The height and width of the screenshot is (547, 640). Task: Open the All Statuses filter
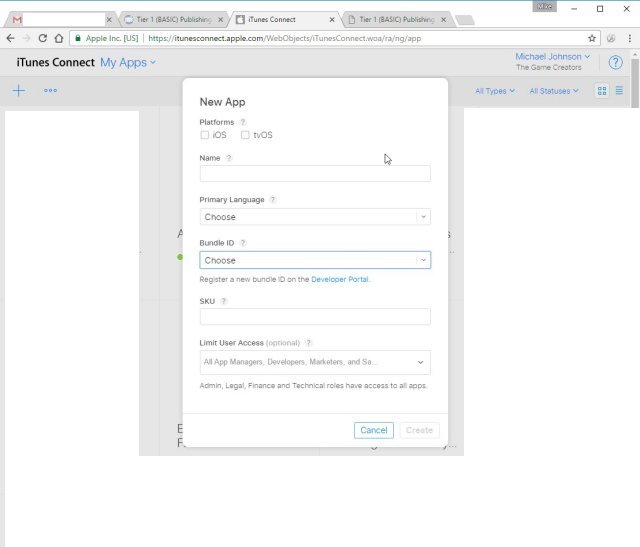click(x=554, y=91)
